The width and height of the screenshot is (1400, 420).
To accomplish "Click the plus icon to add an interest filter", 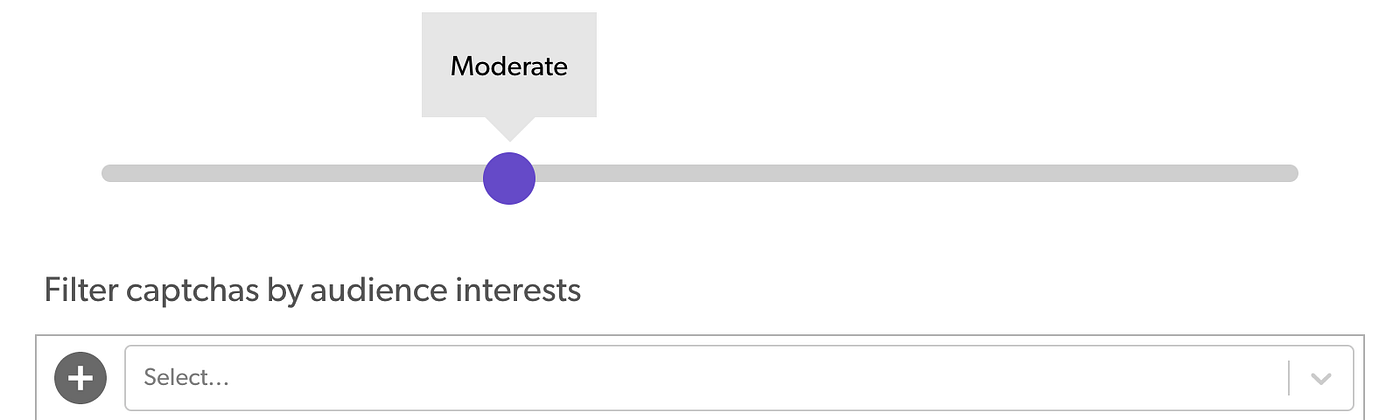I will (80, 377).
